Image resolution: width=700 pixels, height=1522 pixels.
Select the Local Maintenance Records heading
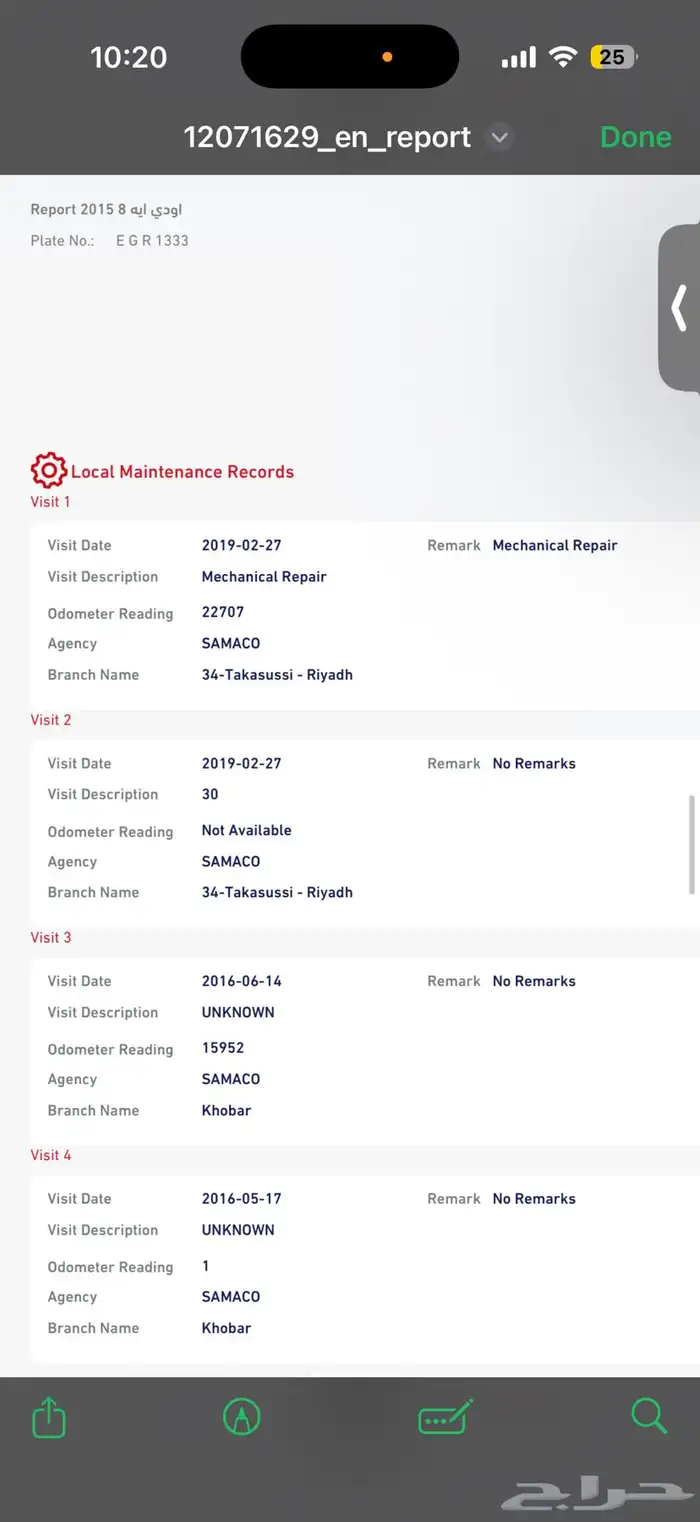click(182, 472)
